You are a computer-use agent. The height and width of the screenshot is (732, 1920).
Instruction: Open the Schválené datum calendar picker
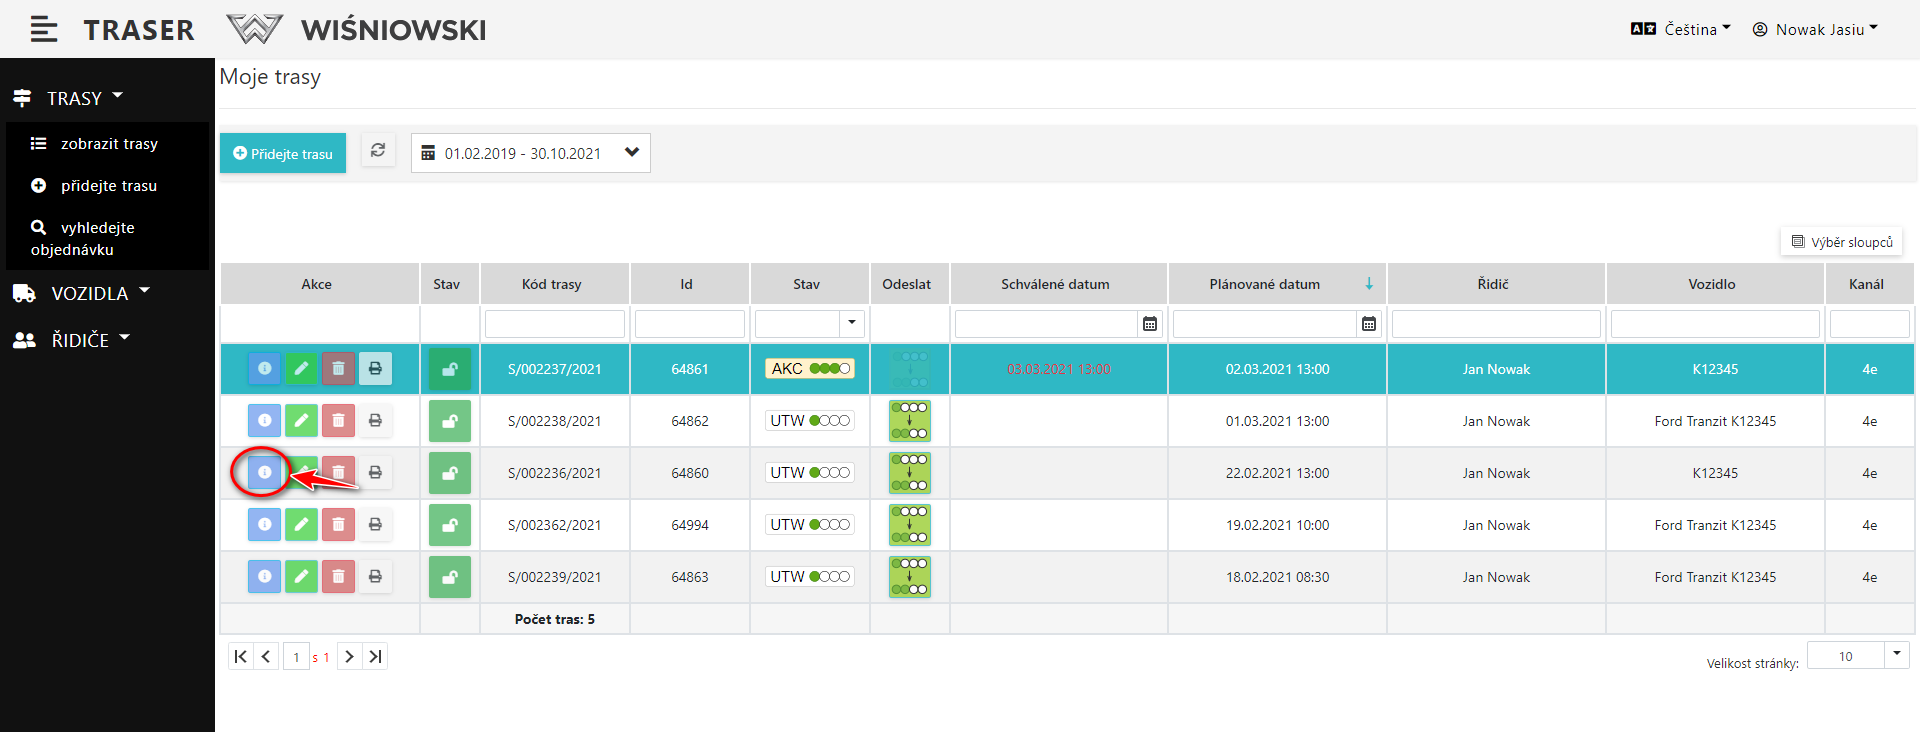pyautogui.click(x=1150, y=324)
